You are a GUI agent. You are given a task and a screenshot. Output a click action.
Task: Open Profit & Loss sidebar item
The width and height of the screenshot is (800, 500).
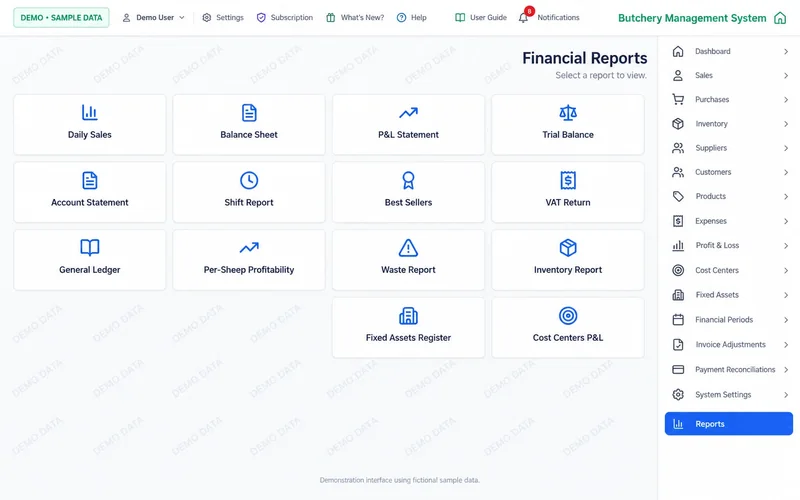pyautogui.click(x=729, y=245)
